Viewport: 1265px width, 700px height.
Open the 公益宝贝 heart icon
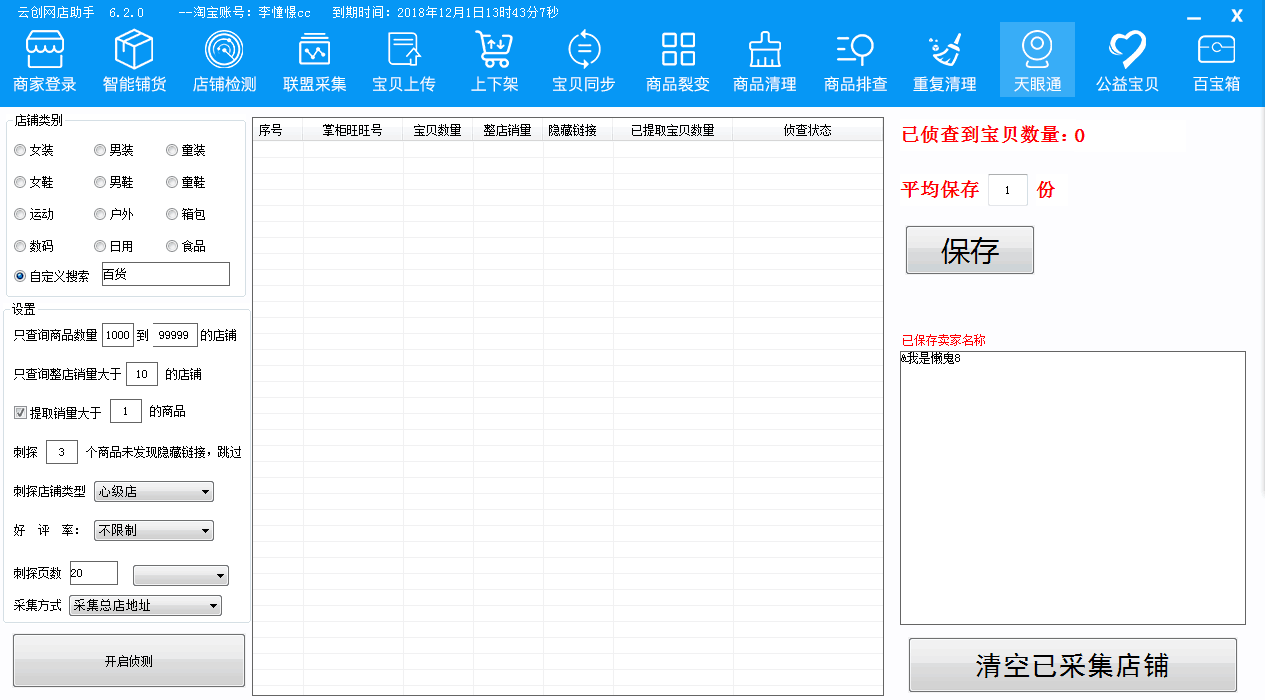coord(1127,61)
